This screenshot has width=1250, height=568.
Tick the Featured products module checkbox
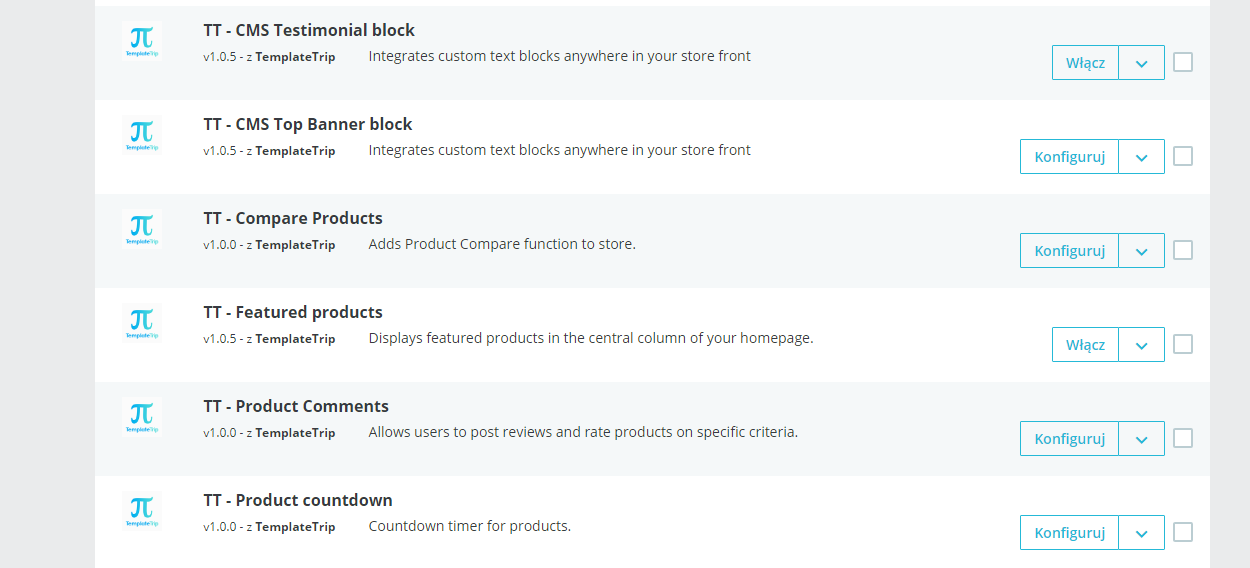[1183, 344]
